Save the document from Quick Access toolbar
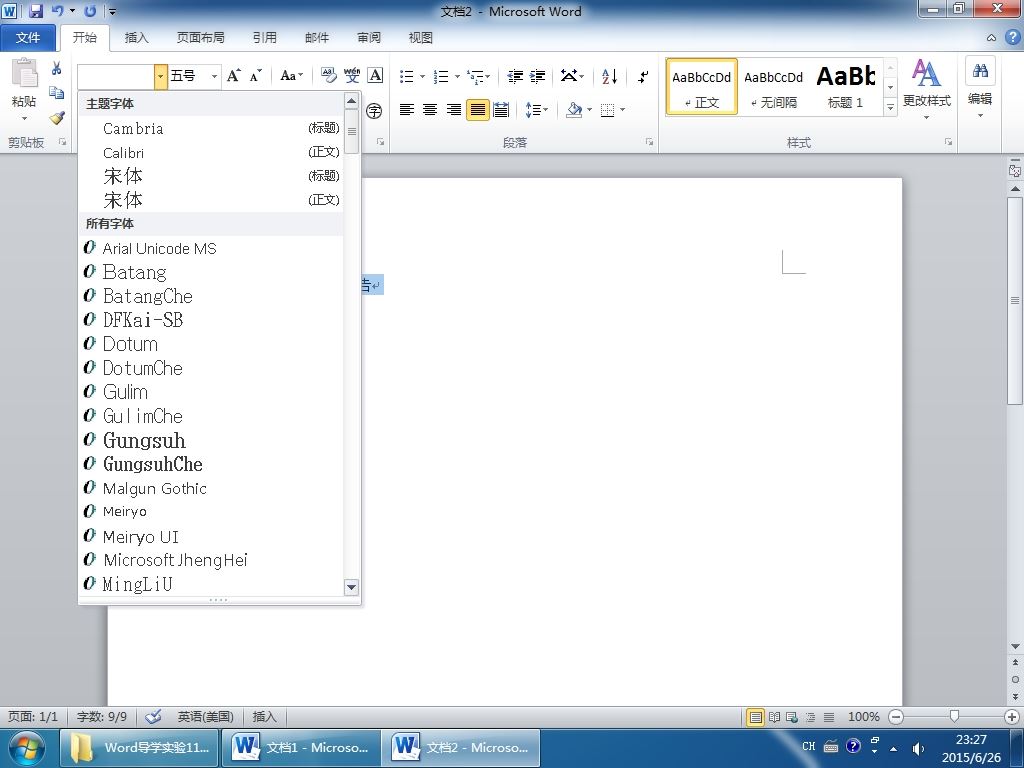Viewport: 1024px width, 768px height. pos(36,11)
